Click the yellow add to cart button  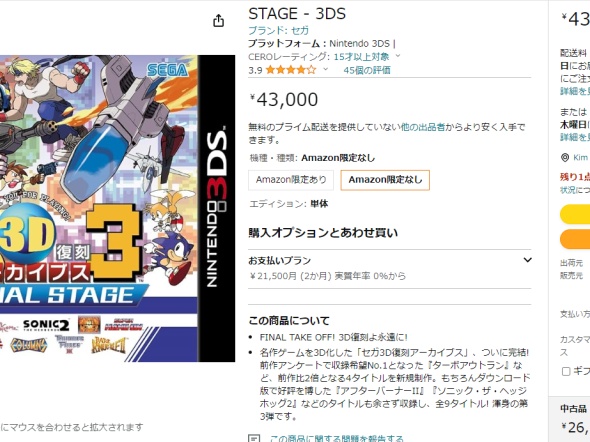pyautogui.click(x=575, y=214)
